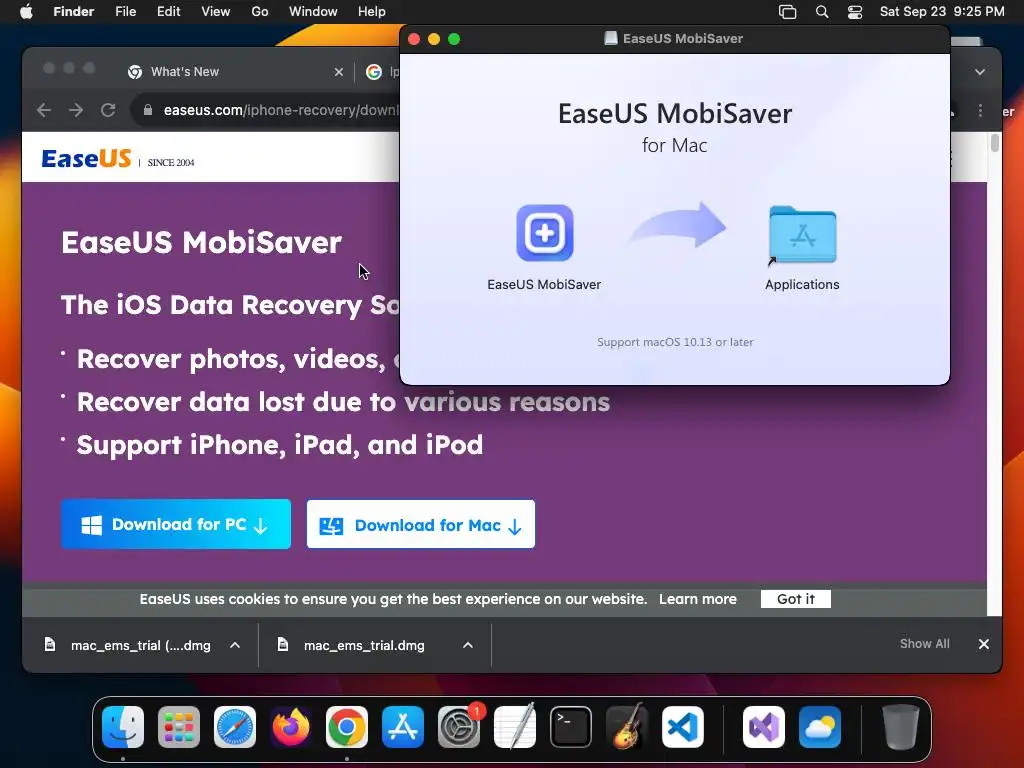Open the View menu
The image size is (1024, 768).
[216, 12]
